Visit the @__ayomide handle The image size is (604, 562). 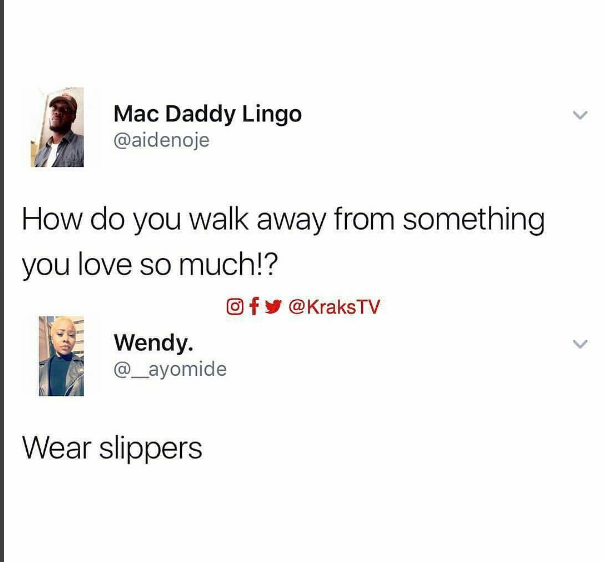point(170,369)
